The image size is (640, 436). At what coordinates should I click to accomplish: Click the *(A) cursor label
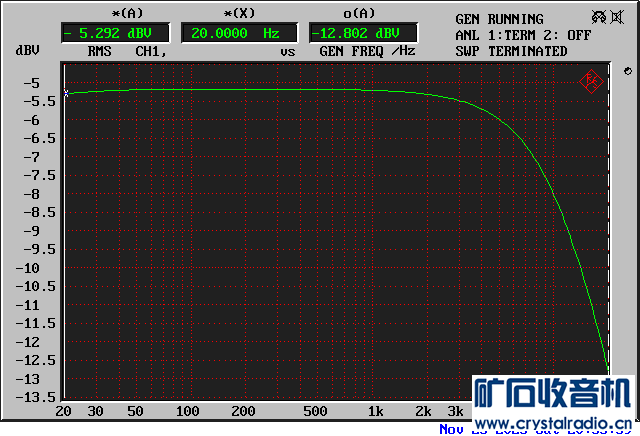(x=127, y=13)
